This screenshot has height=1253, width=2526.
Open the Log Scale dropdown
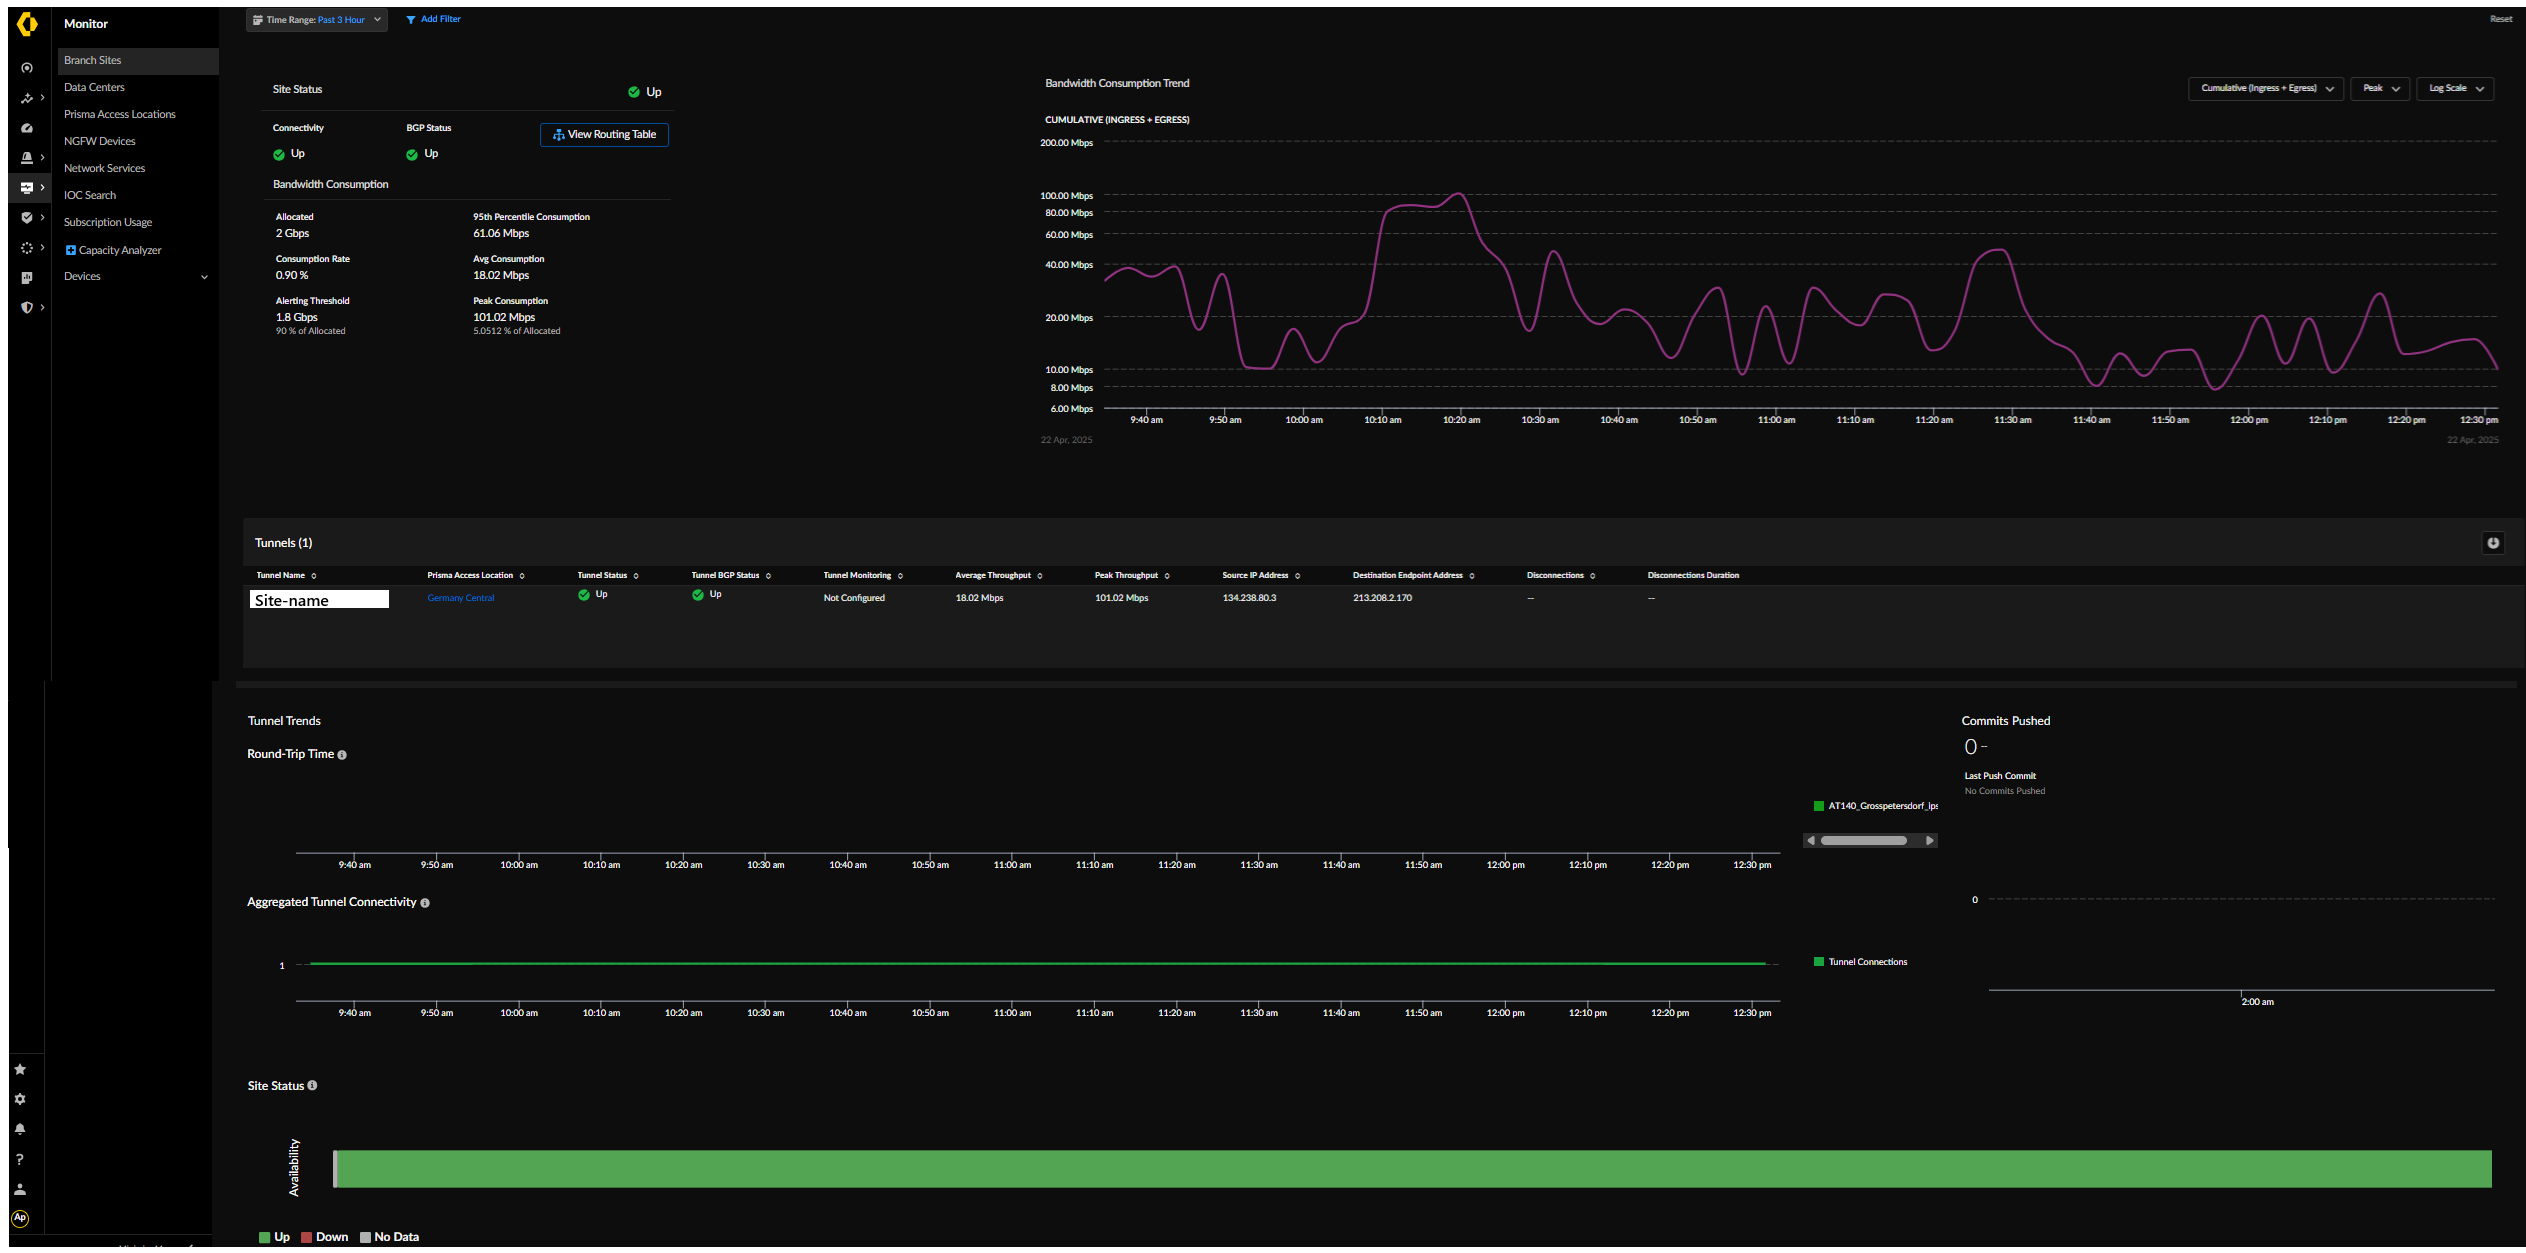click(2455, 89)
